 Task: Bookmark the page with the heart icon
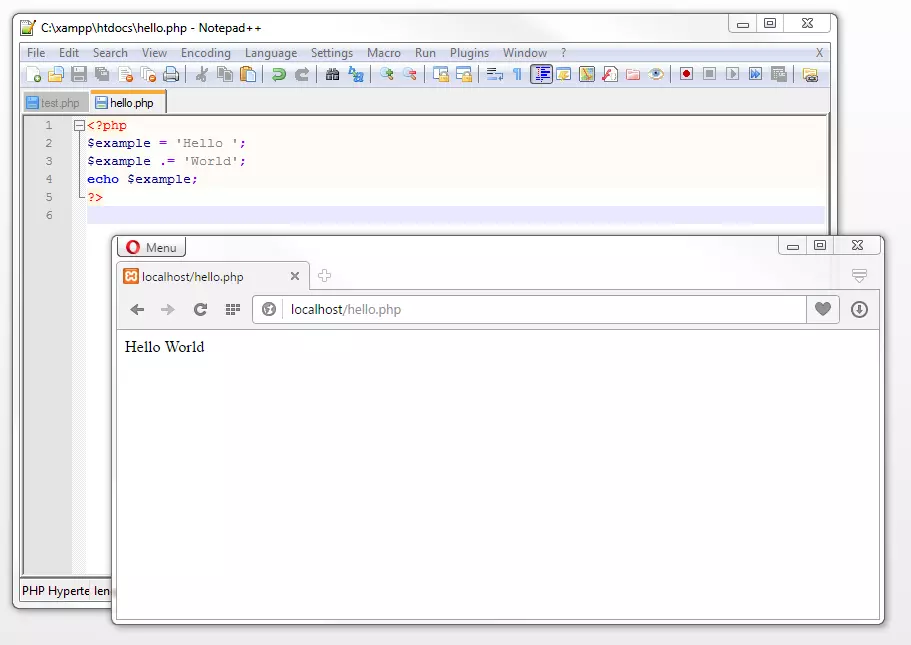[822, 309]
